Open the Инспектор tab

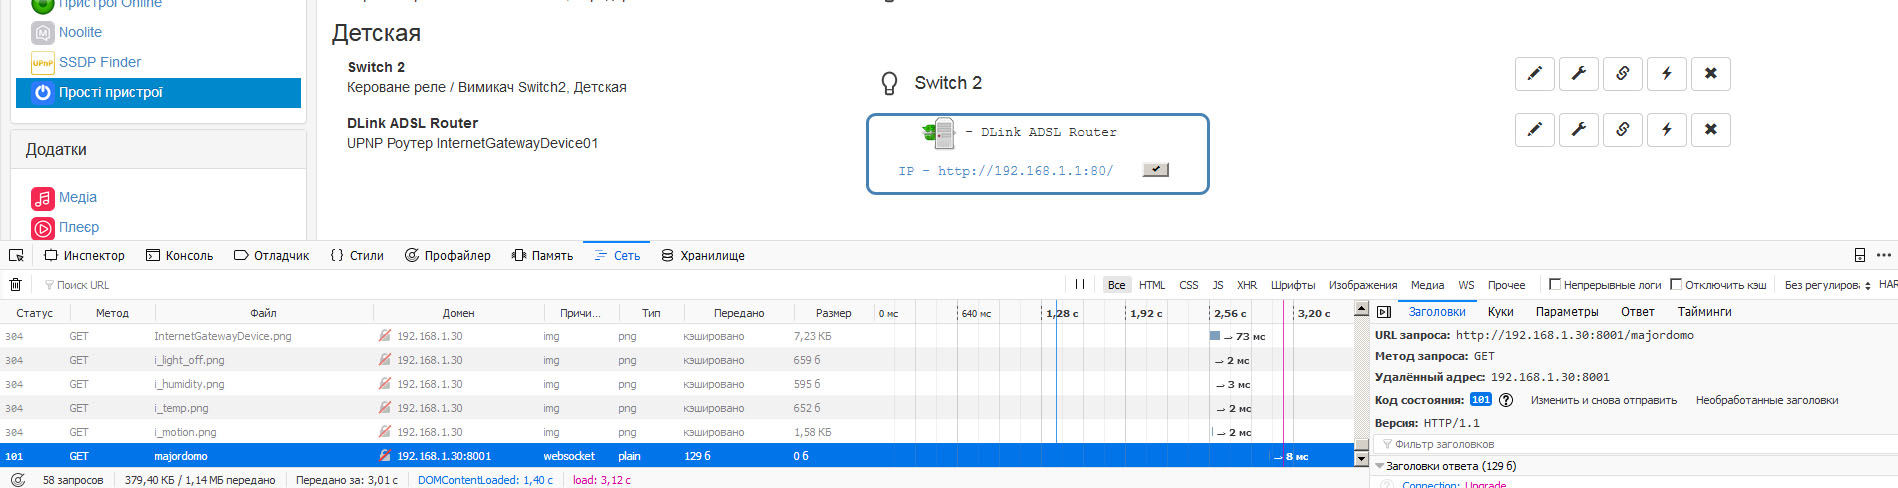[85, 256]
